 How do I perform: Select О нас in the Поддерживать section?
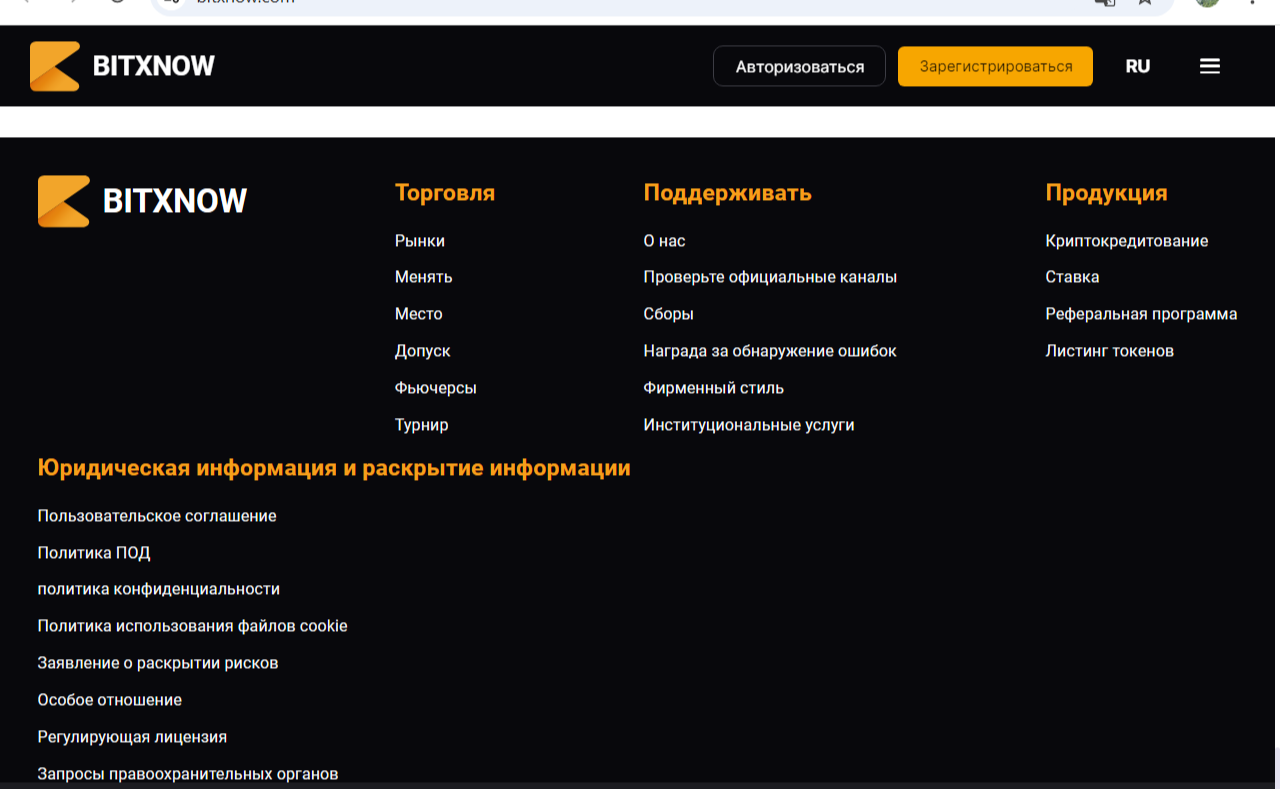point(664,240)
